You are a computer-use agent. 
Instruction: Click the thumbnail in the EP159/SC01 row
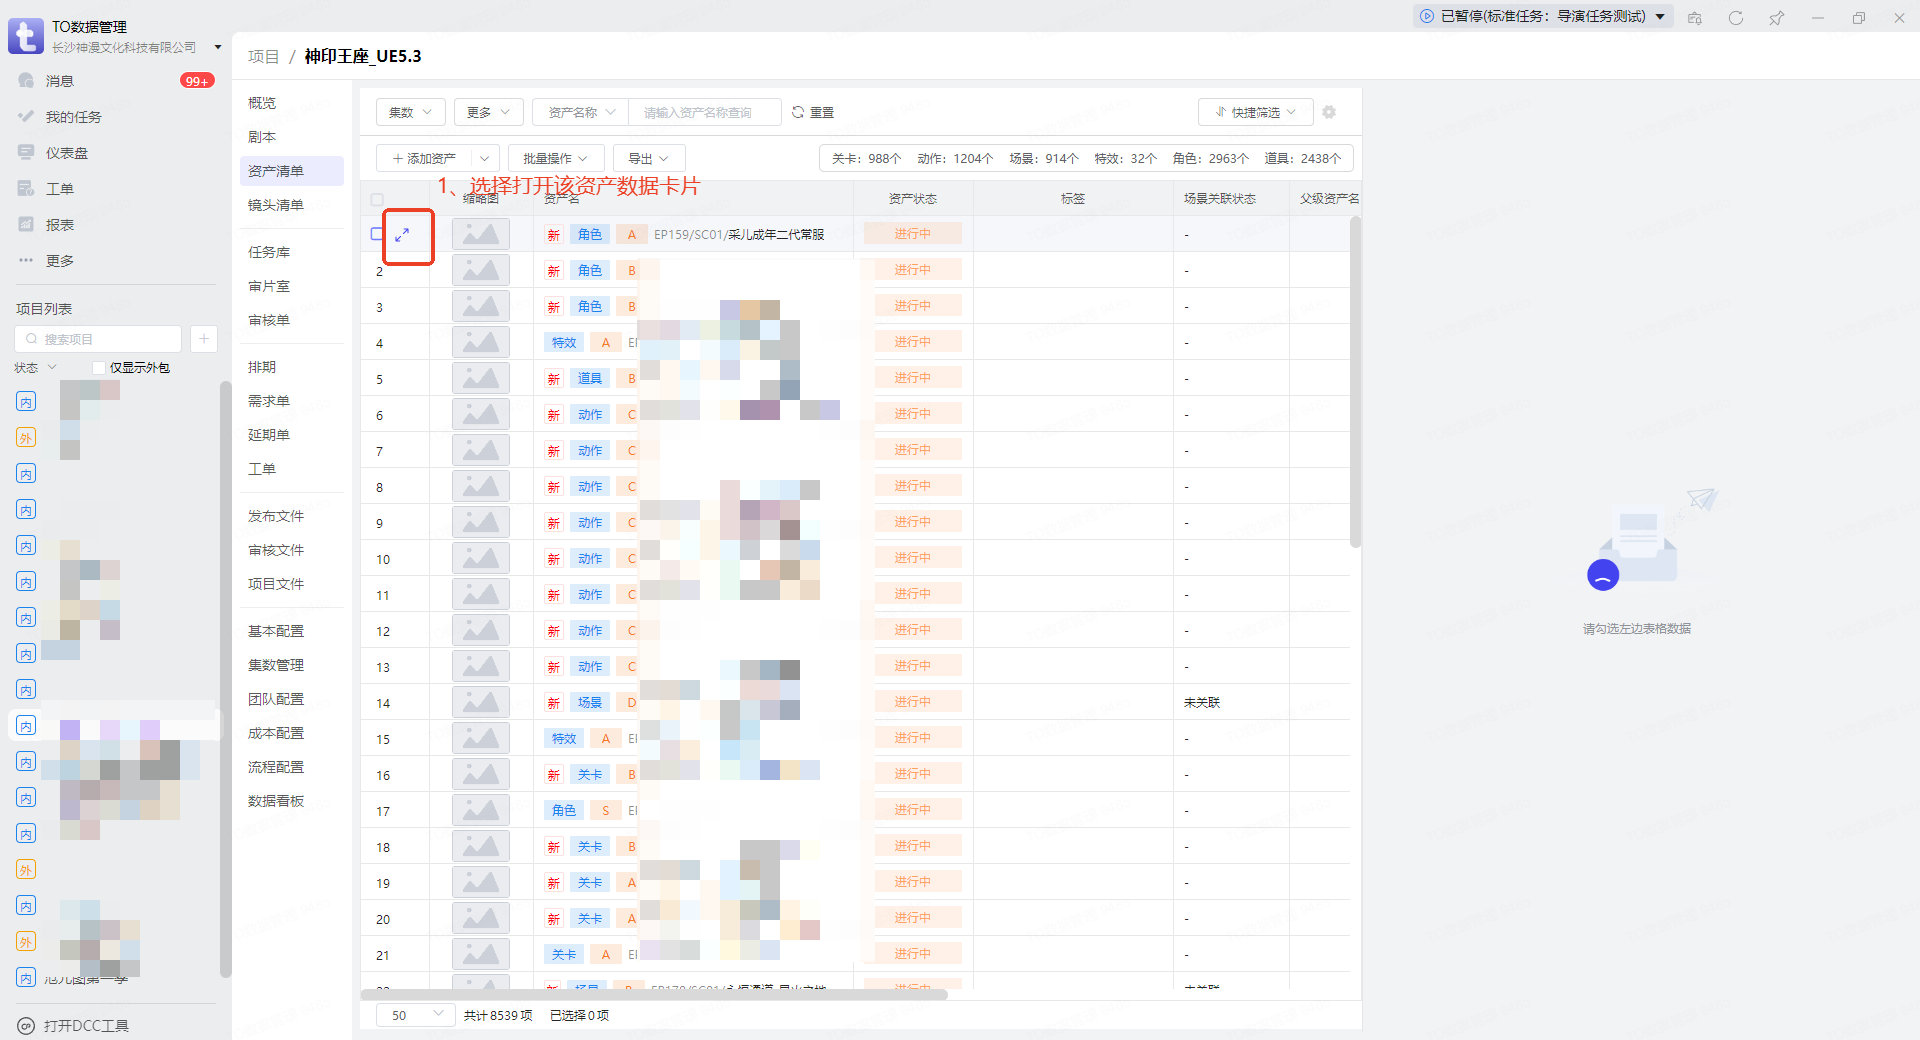(481, 234)
